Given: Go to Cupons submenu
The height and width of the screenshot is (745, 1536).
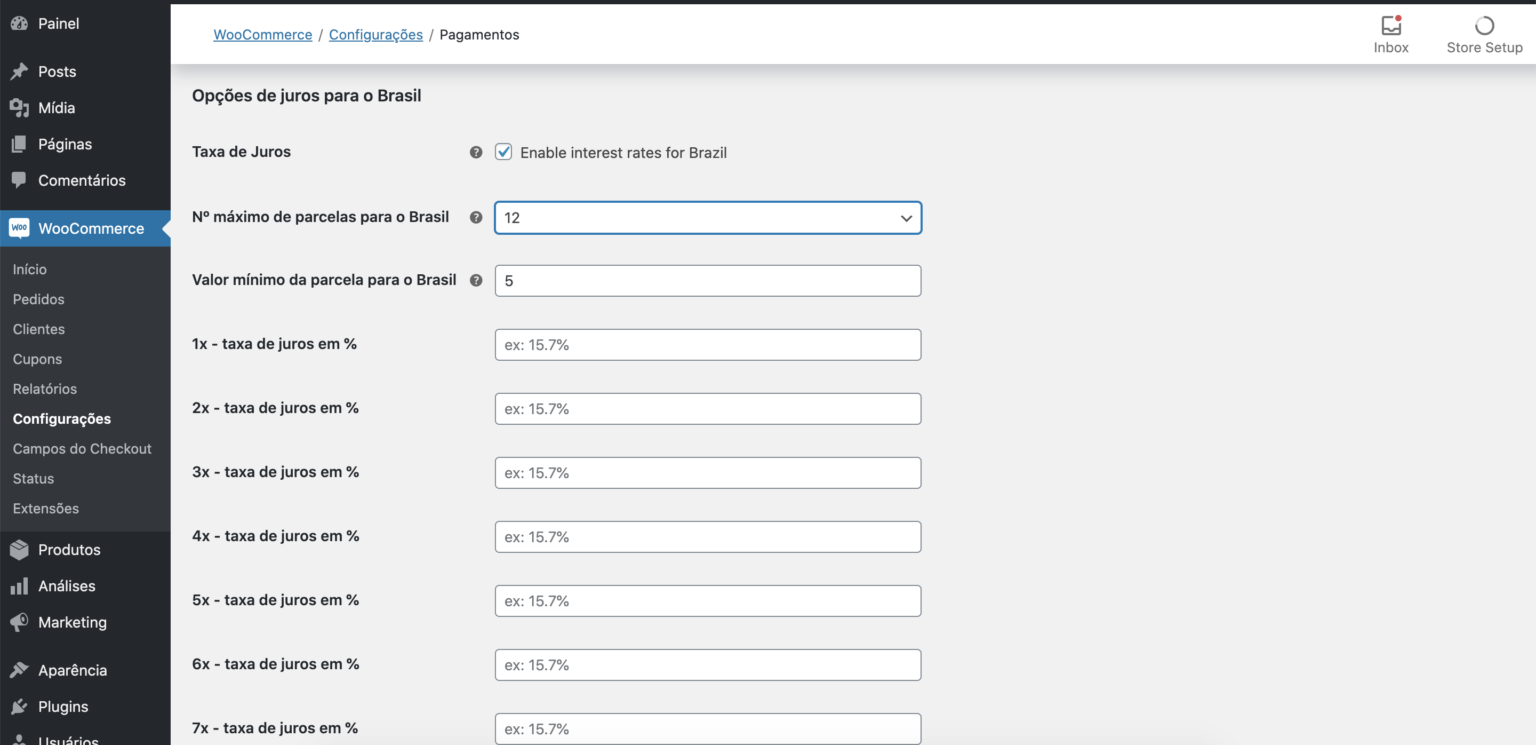Looking at the screenshot, I should point(38,359).
